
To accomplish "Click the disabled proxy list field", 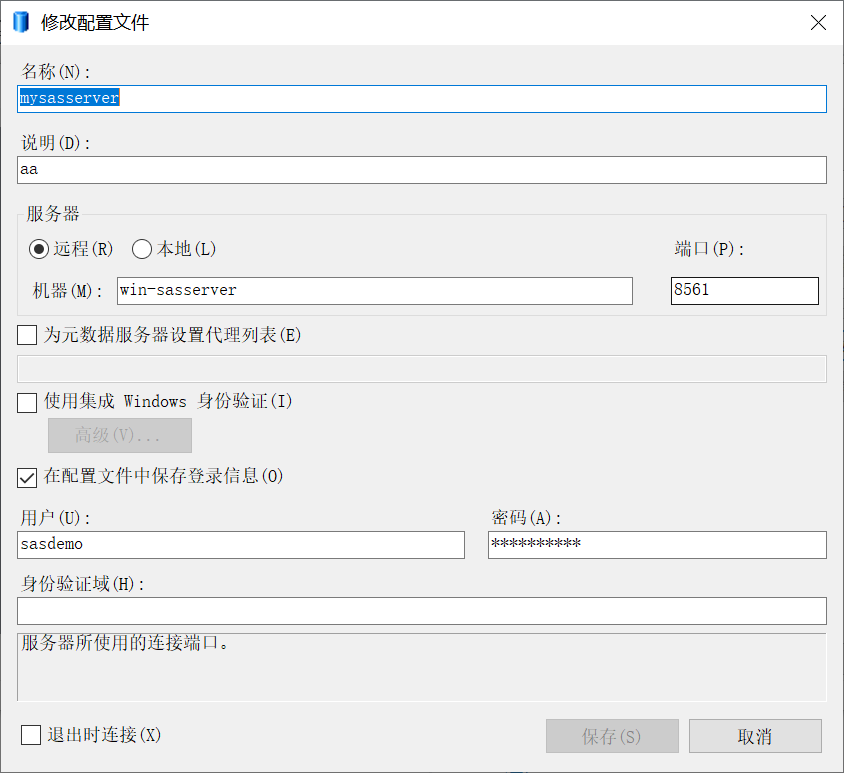I will [x=422, y=369].
